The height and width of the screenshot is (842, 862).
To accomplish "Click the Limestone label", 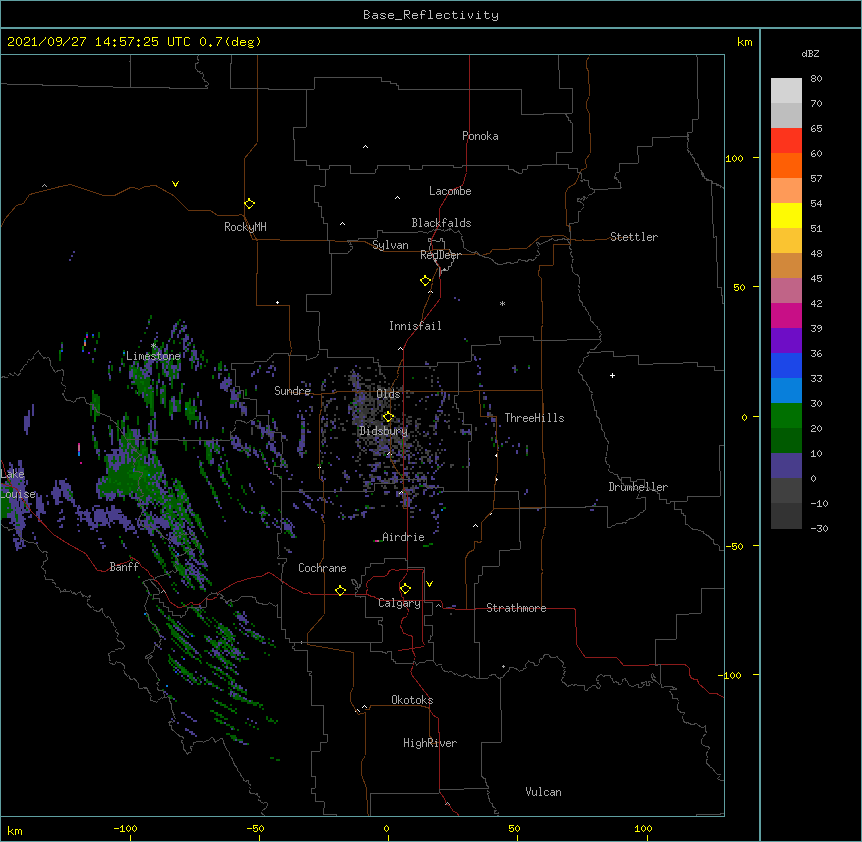I will tap(153, 356).
